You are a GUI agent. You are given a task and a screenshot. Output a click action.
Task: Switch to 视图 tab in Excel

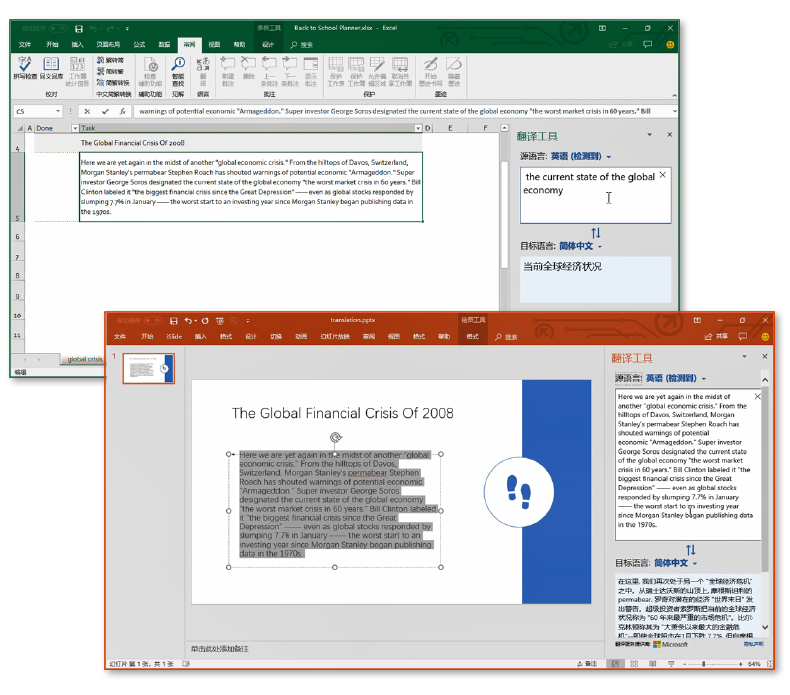pos(215,45)
